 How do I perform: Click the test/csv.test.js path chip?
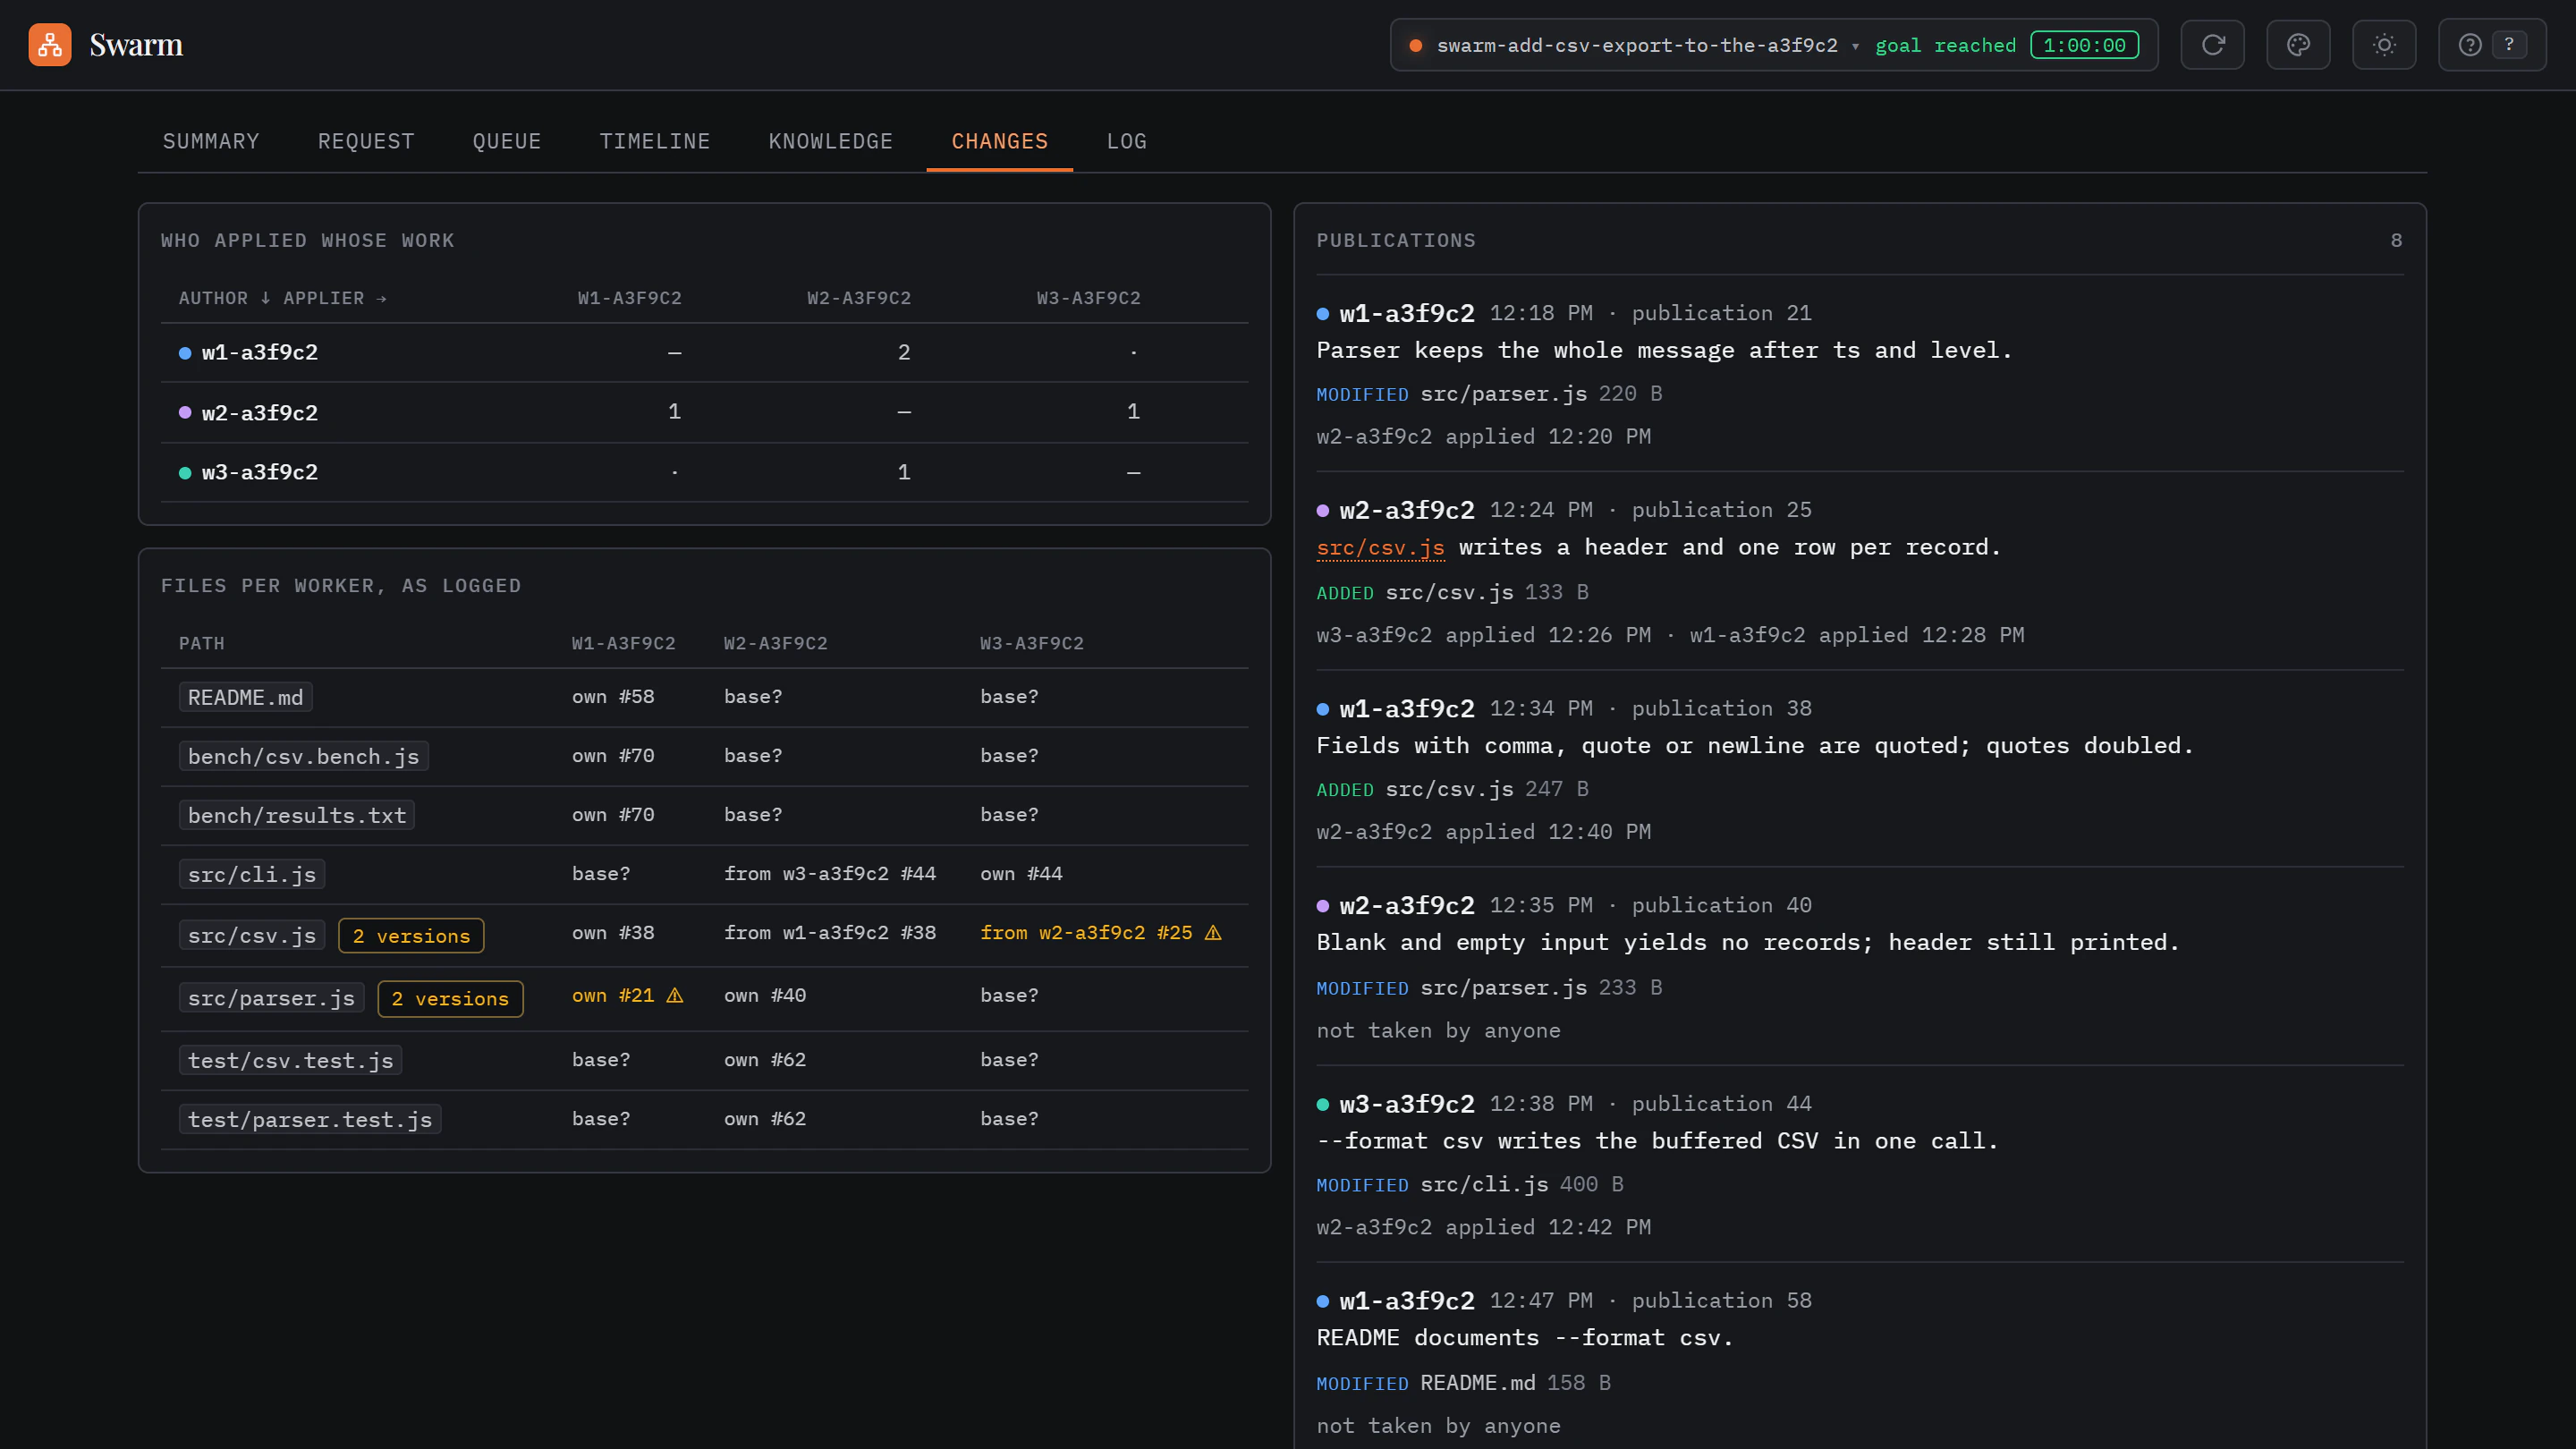(x=291, y=1061)
